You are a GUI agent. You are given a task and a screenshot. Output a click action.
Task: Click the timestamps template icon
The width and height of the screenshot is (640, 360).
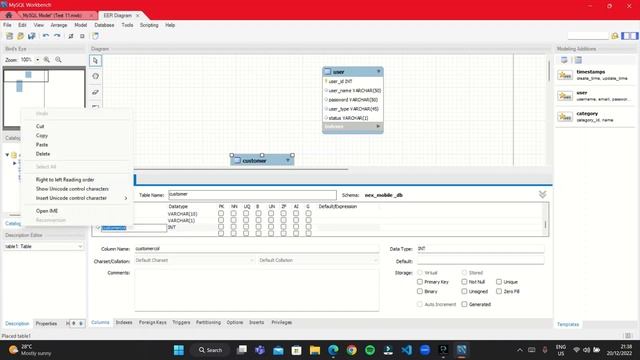click(x=565, y=75)
